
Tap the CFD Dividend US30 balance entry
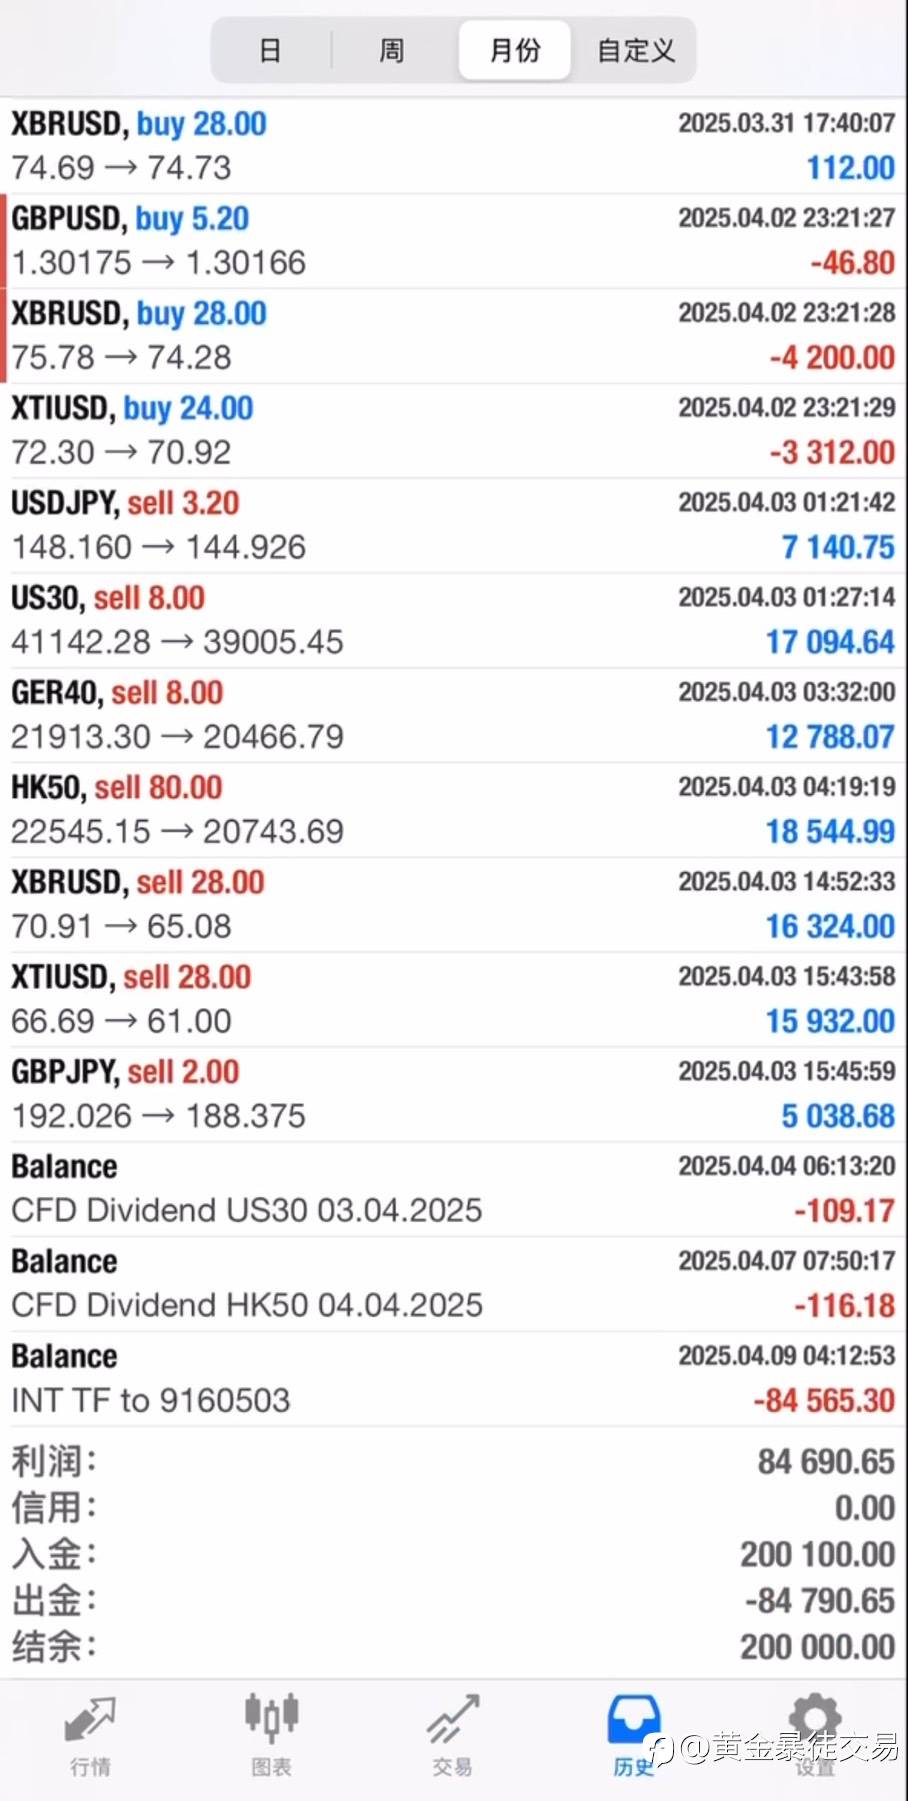click(454, 1189)
